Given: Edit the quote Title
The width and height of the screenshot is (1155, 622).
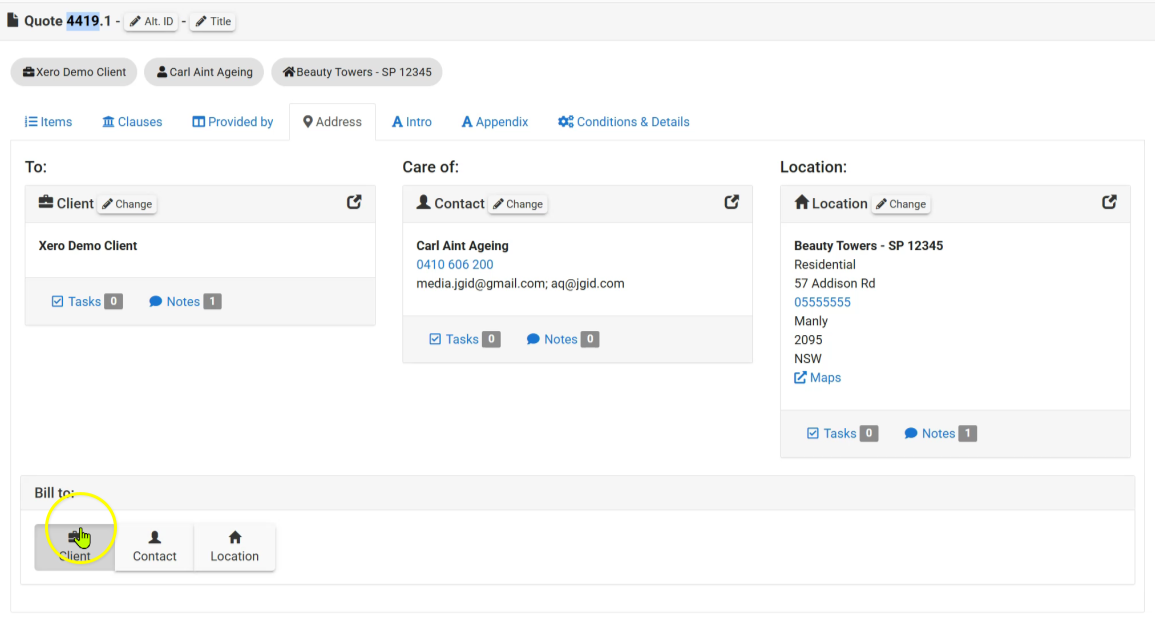Looking at the screenshot, I should point(213,21).
